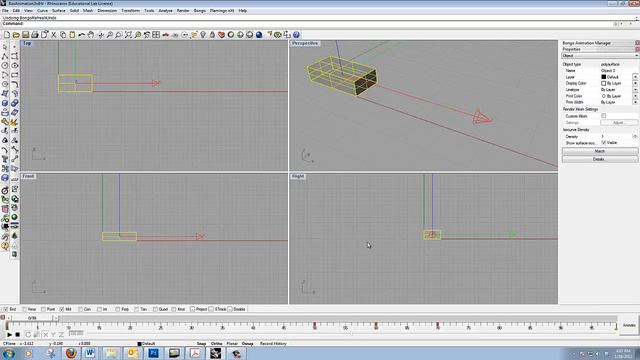
Task: Click the red car Set View icon
Action: (x=165, y=35)
